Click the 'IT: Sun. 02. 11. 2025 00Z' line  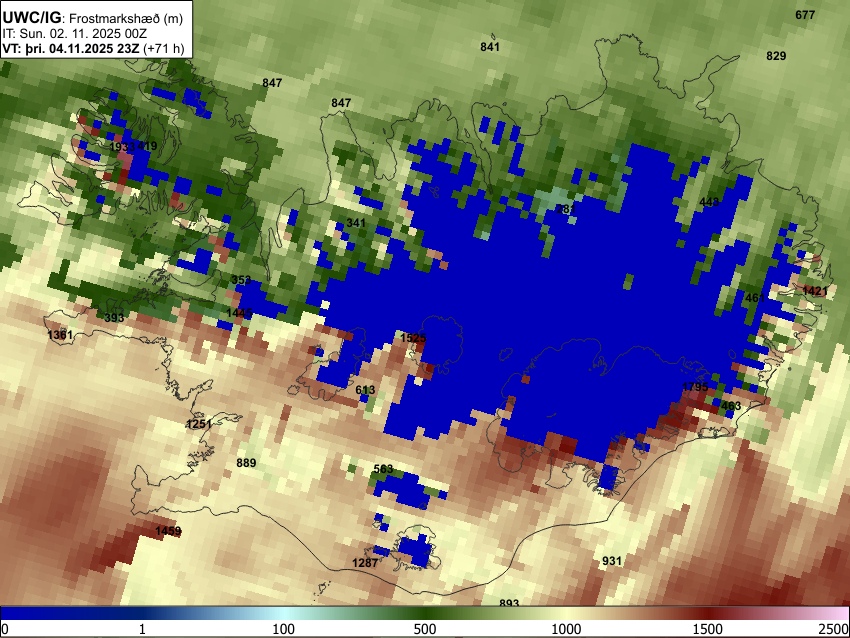(74, 34)
